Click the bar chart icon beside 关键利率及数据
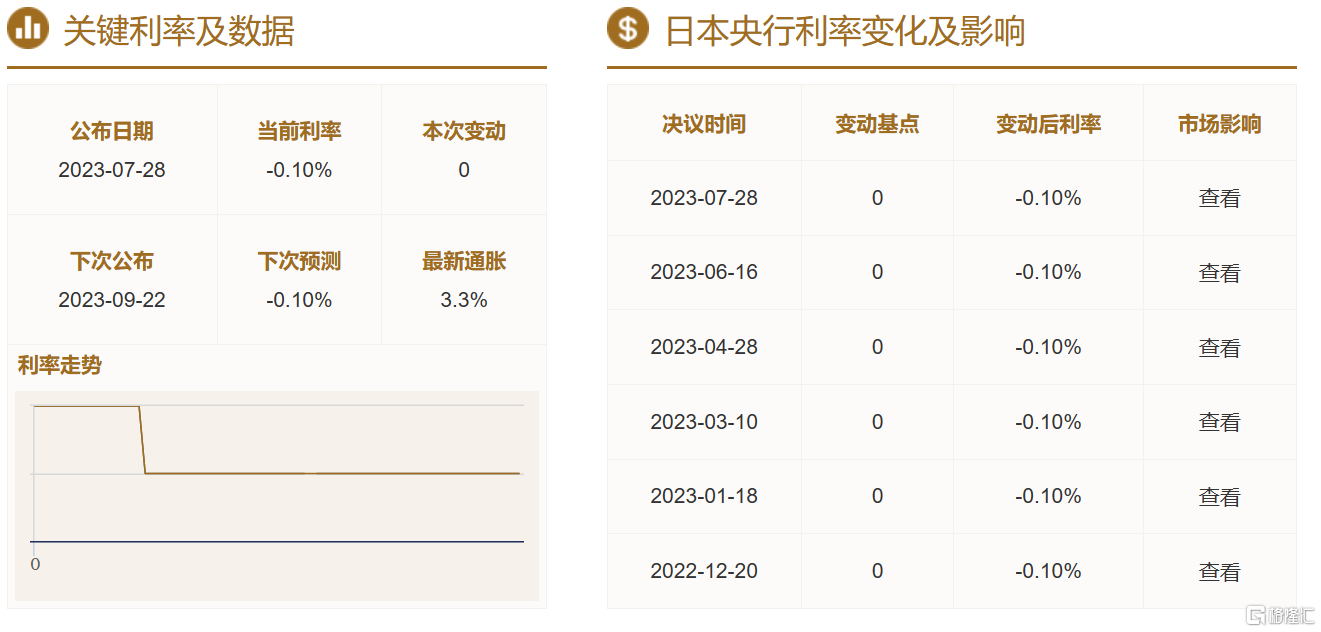Image resolution: width=1321 pixels, height=632 pixels. click(x=28, y=29)
